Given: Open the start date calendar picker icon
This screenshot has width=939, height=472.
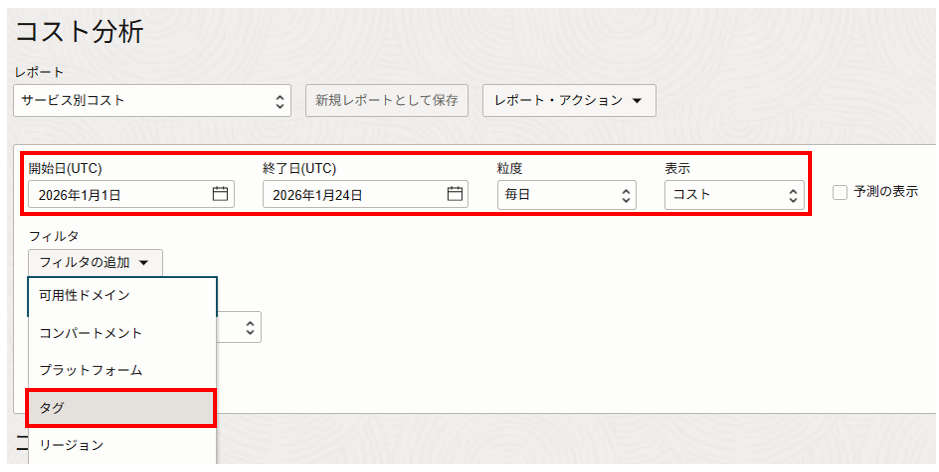Looking at the screenshot, I should (220, 194).
